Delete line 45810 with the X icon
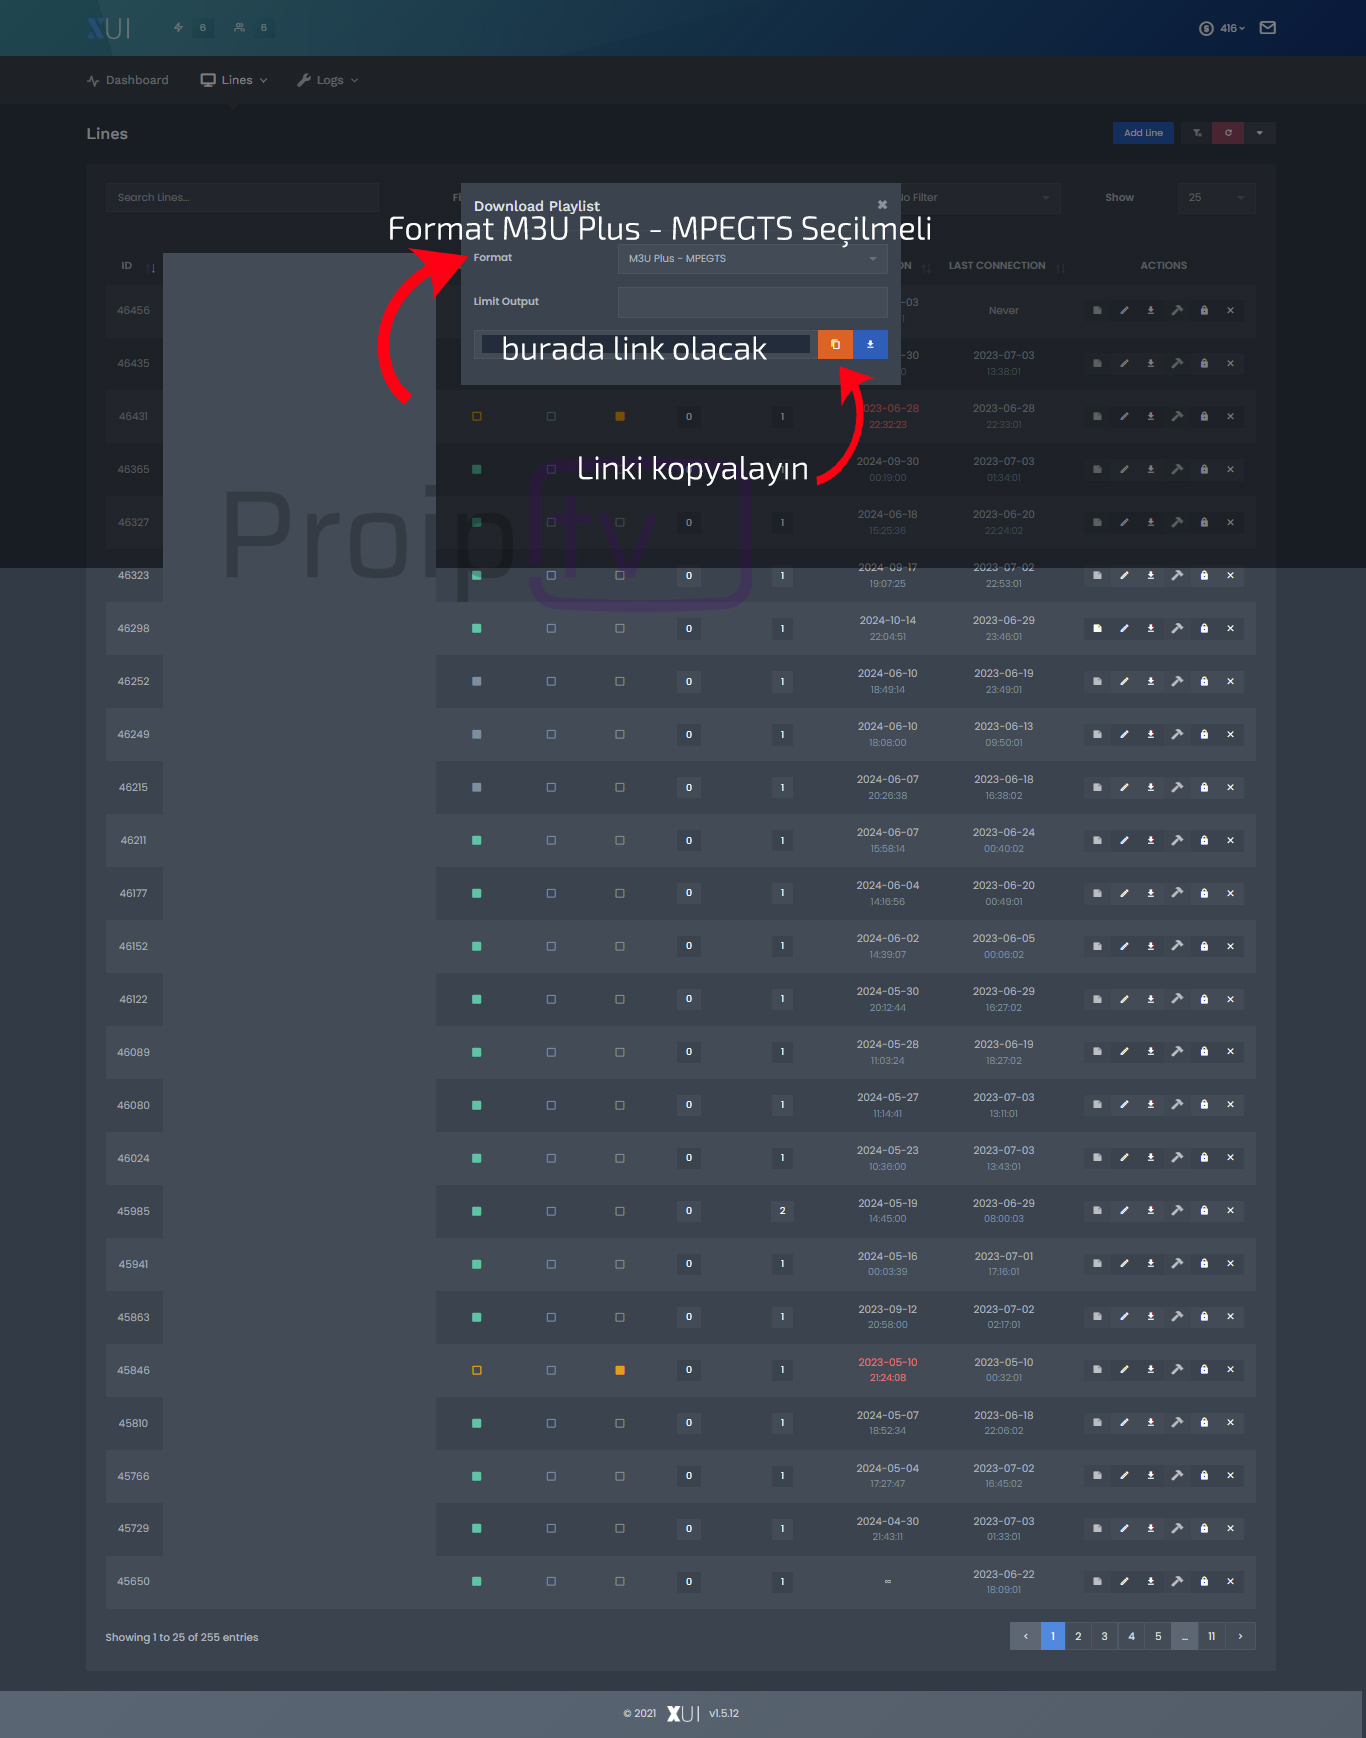The image size is (1366, 1738). click(1231, 1423)
